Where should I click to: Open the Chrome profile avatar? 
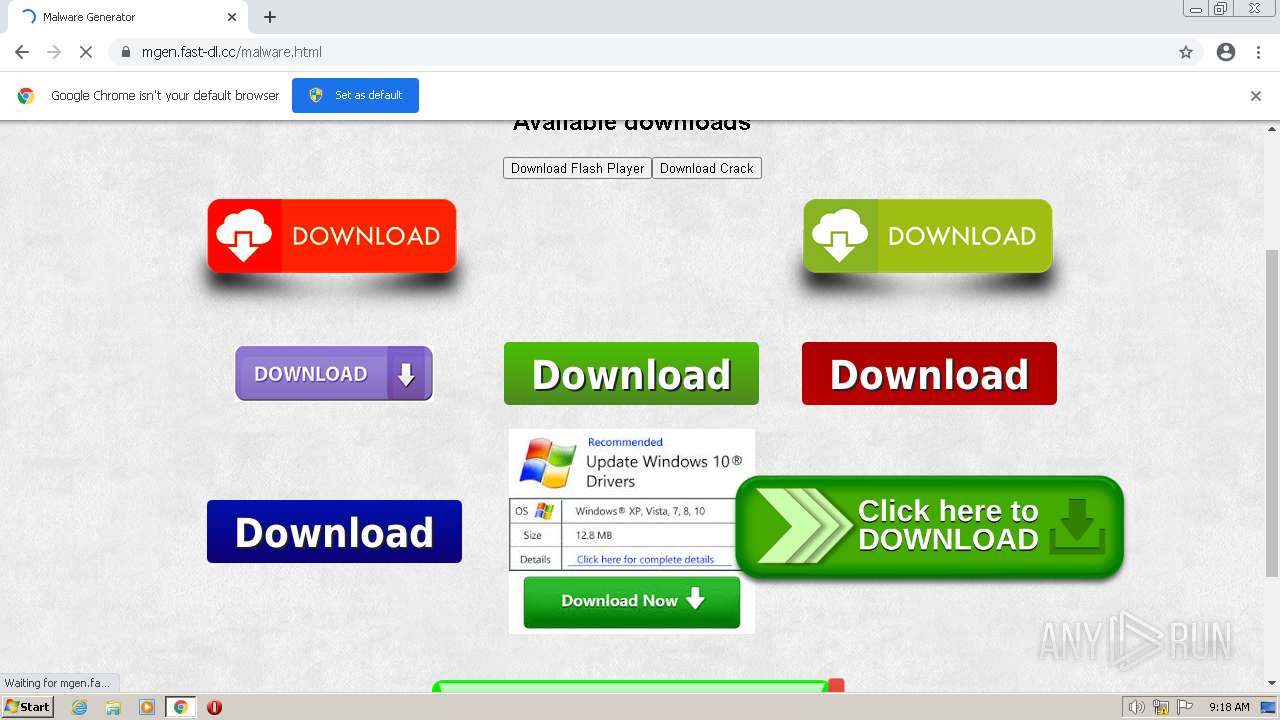pyautogui.click(x=1226, y=52)
